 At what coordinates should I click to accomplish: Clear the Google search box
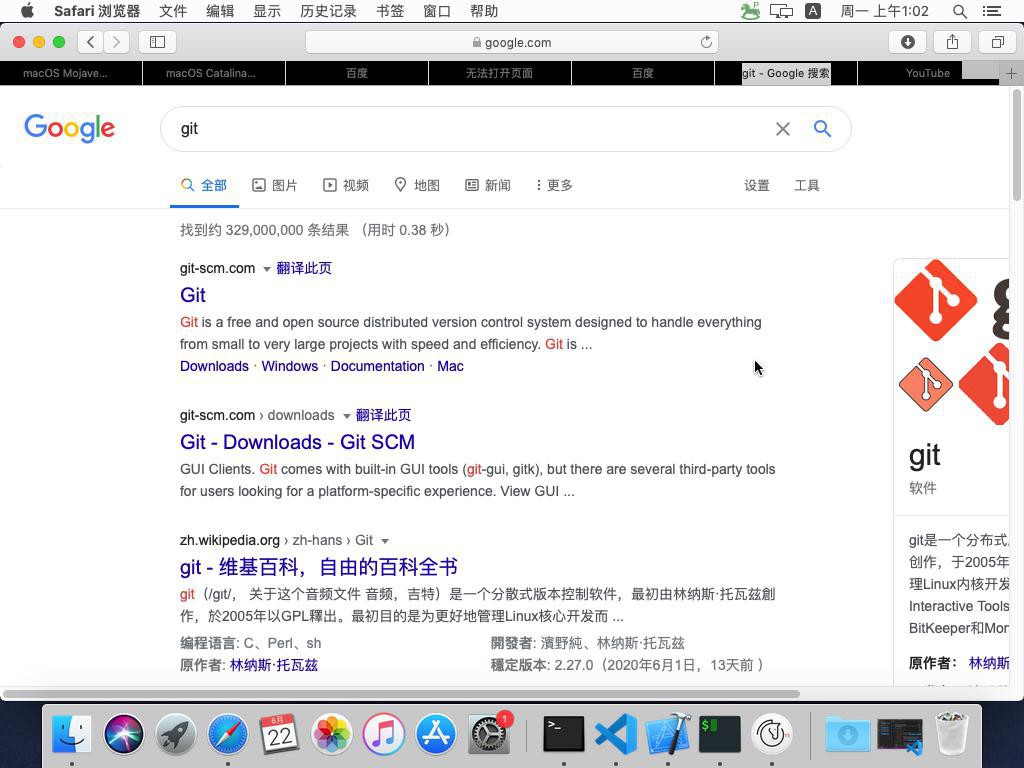(x=782, y=129)
